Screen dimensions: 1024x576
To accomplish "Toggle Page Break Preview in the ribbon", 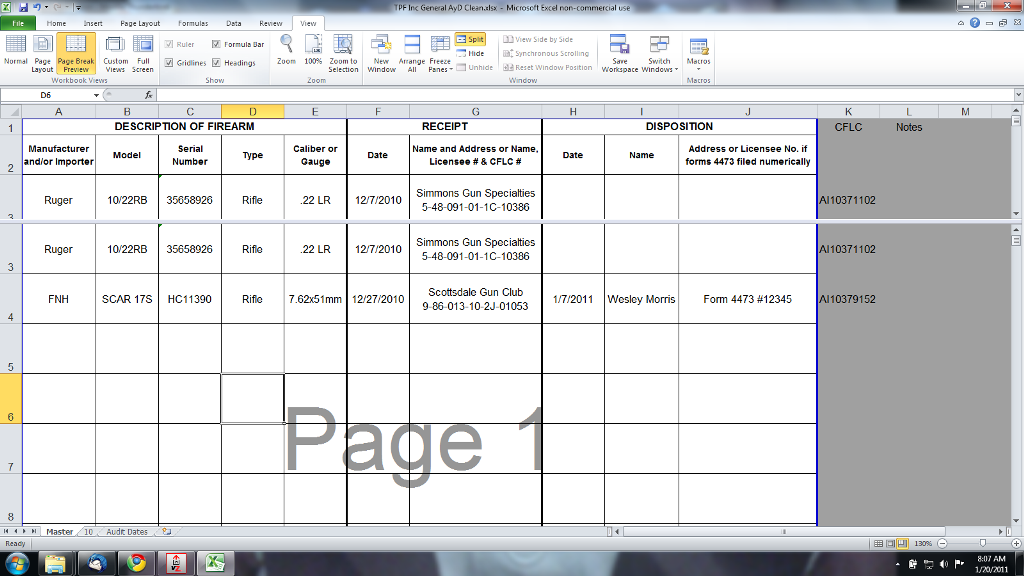I will pyautogui.click(x=76, y=54).
